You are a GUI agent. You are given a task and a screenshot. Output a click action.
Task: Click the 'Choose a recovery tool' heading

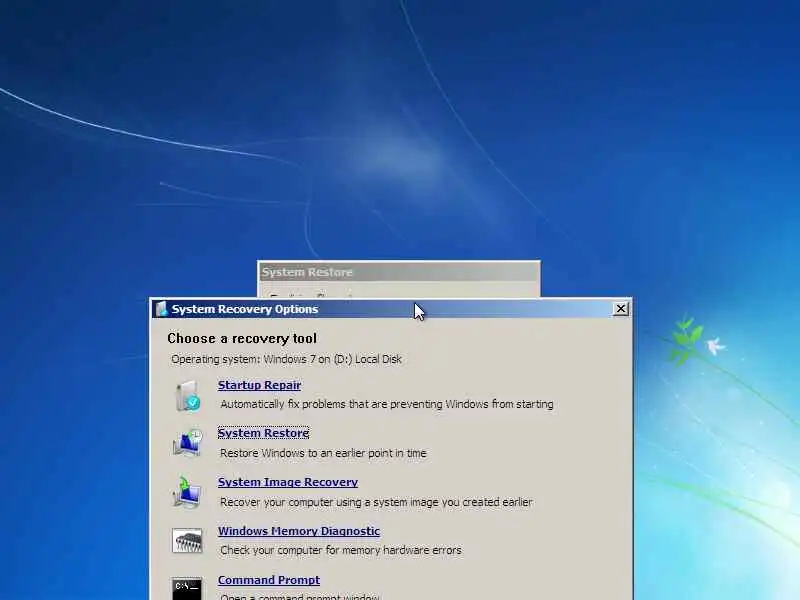(242, 339)
